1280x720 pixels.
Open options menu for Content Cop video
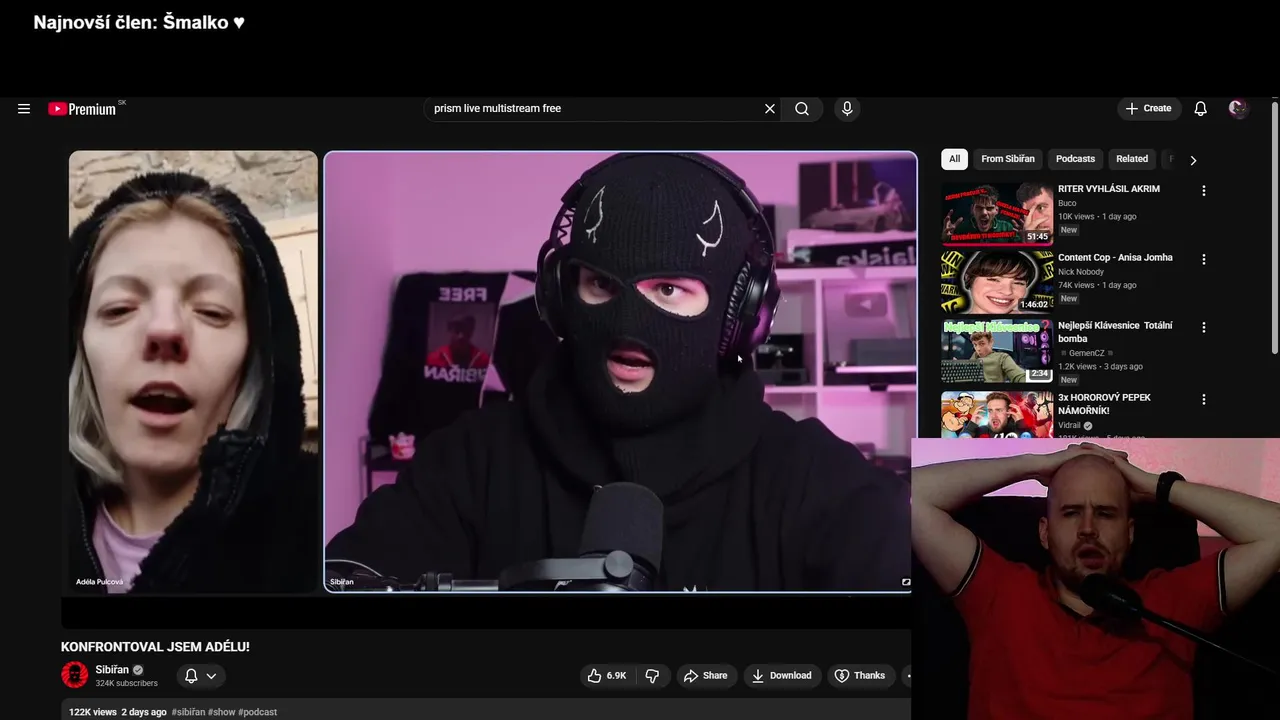coord(1204,260)
